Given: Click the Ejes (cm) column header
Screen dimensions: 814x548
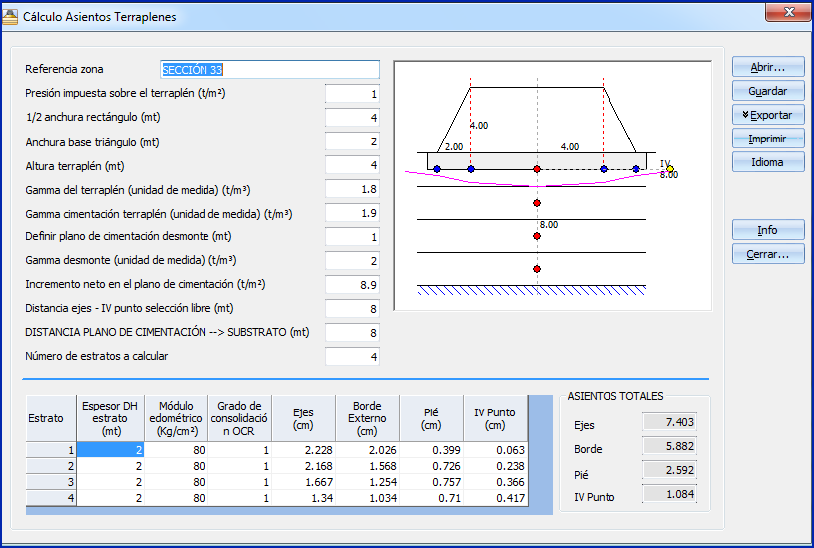Looking at the screenshot, I should tap(303, 418).
